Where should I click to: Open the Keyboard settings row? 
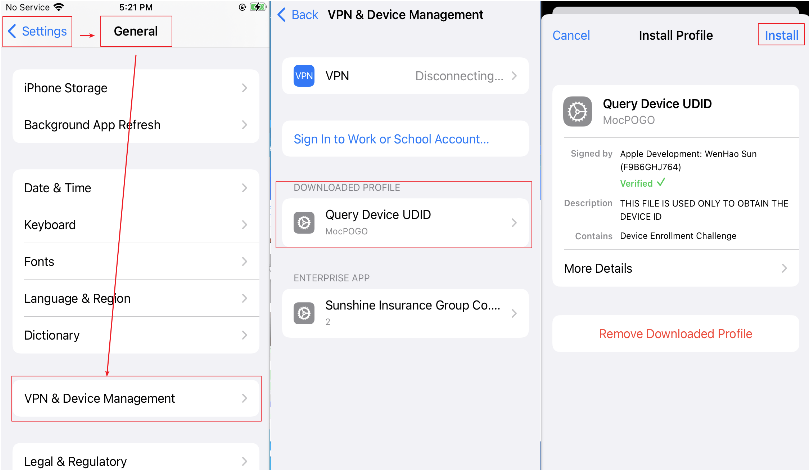click(135, 225)
